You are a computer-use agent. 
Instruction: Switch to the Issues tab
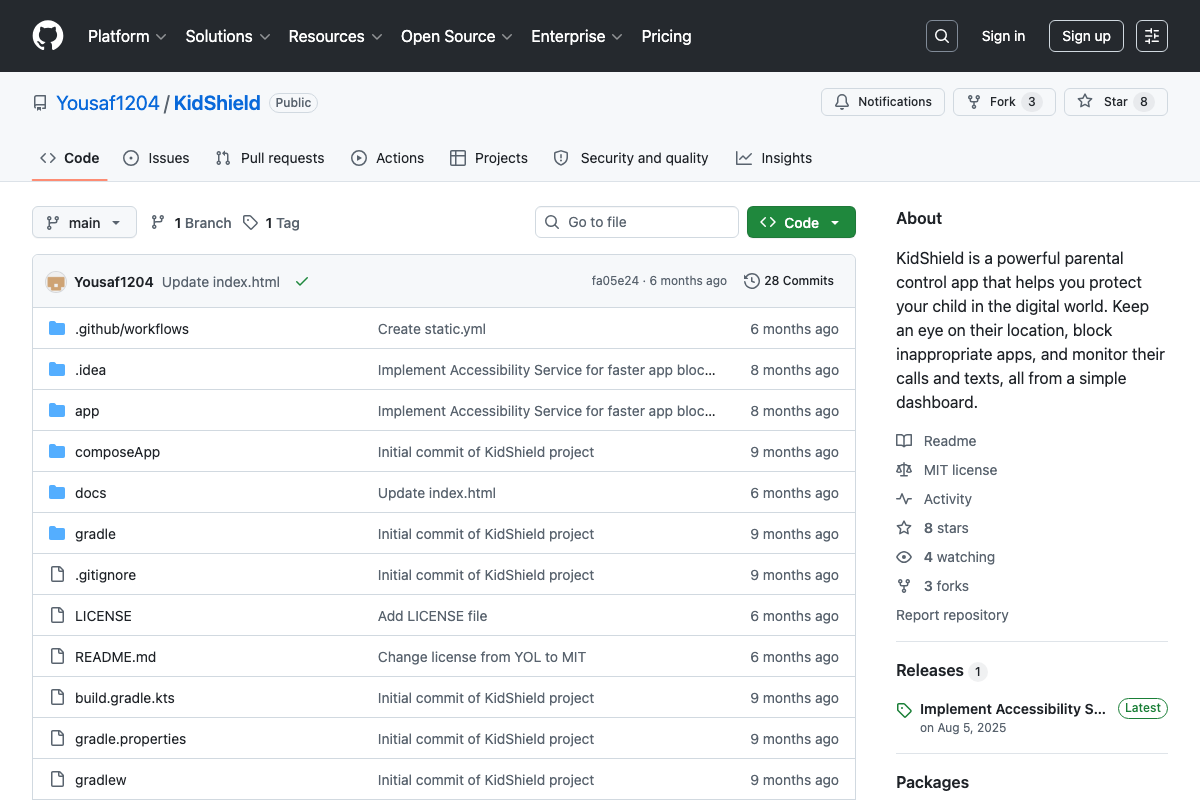156,158
